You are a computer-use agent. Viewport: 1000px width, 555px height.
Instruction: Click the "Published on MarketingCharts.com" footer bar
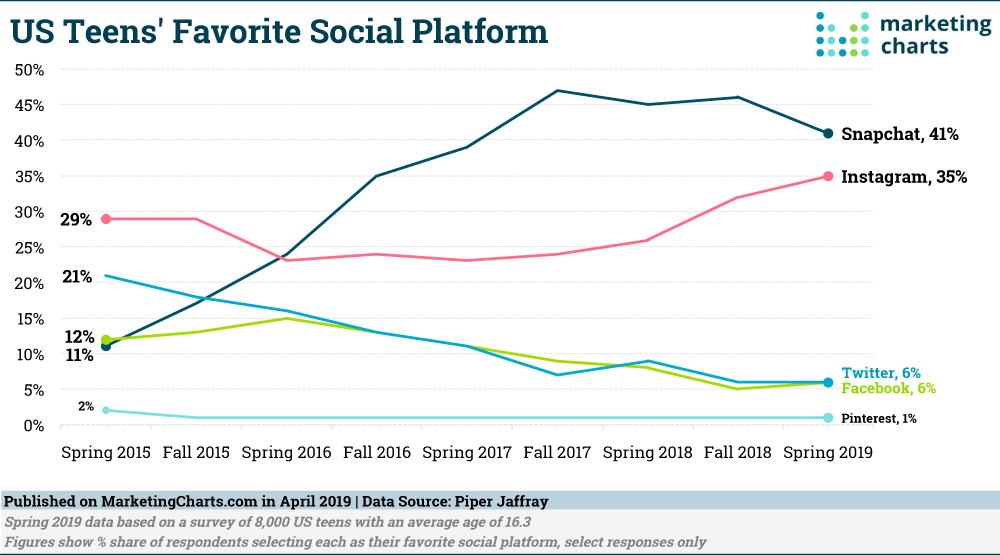(500, 499)
